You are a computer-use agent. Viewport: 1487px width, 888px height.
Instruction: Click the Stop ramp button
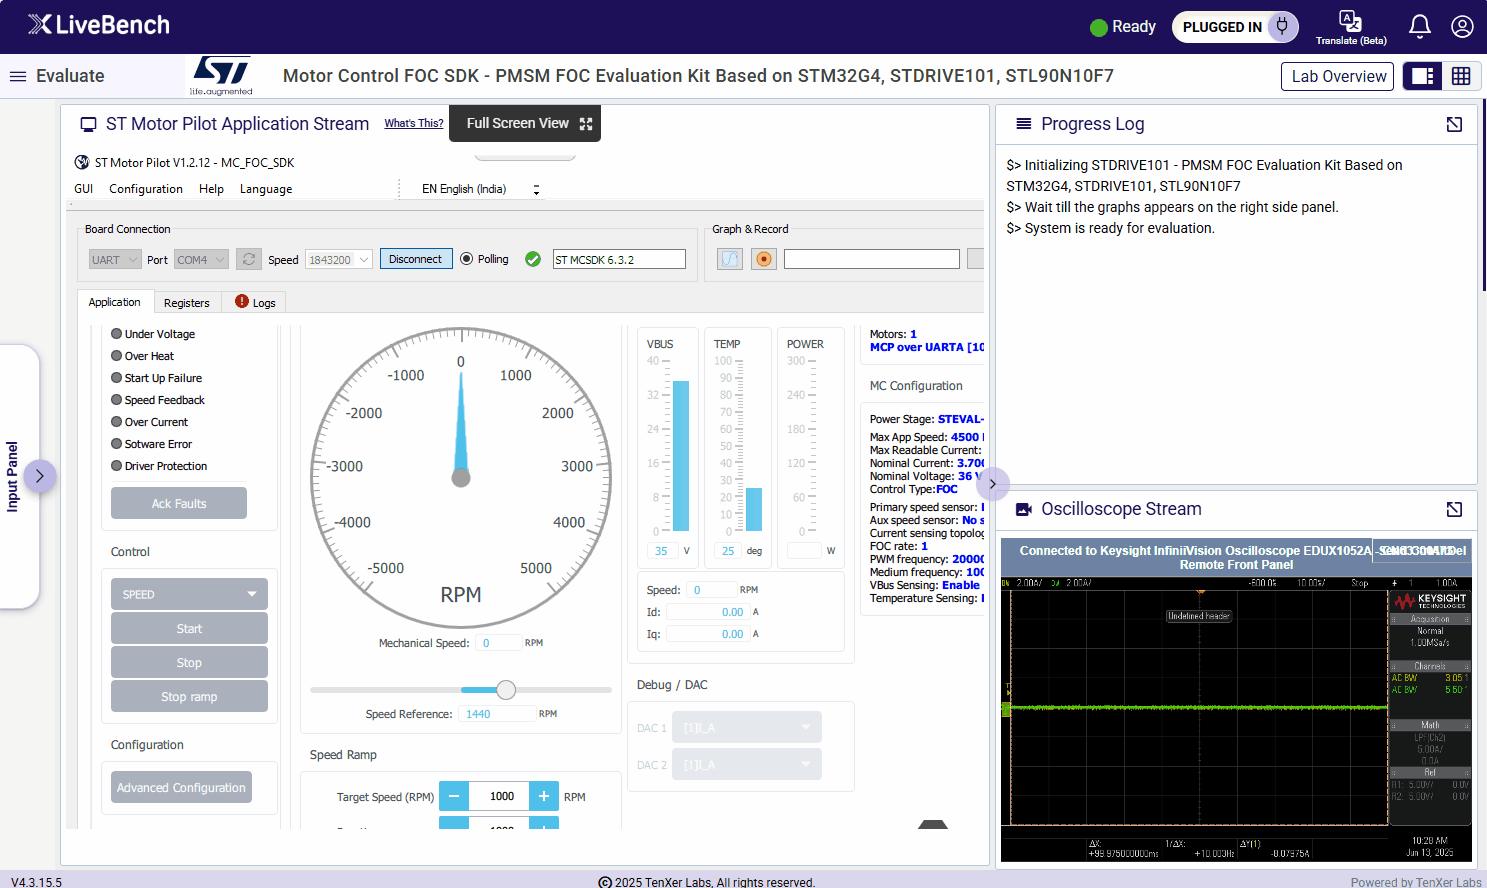[x=189, y=696]
